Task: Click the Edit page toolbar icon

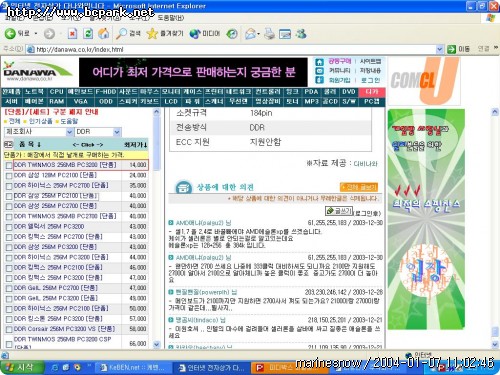Action: (285, 34)
